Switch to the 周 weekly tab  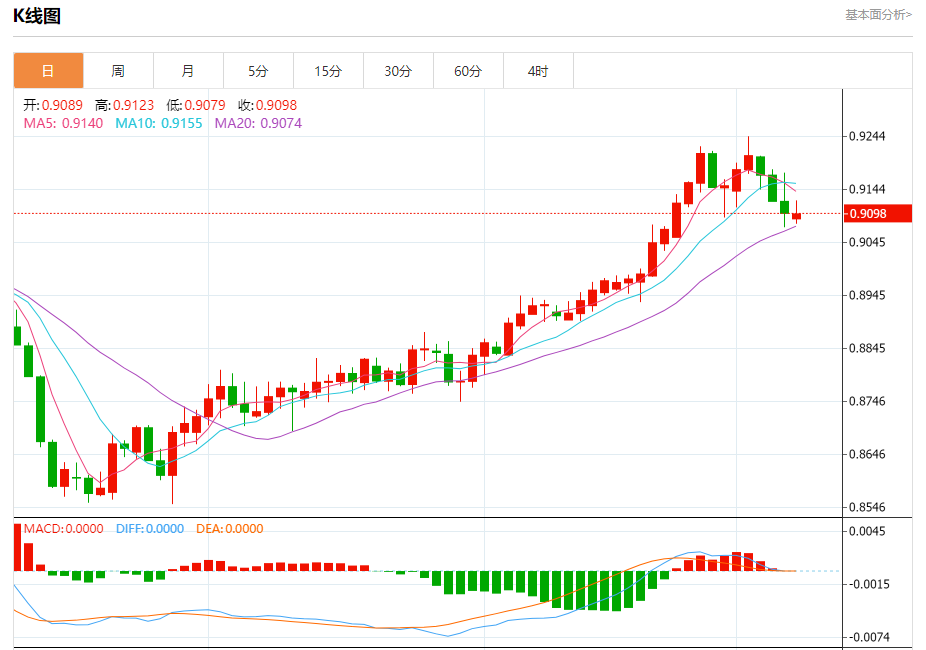pyautogui.click(x=118, y=71)
